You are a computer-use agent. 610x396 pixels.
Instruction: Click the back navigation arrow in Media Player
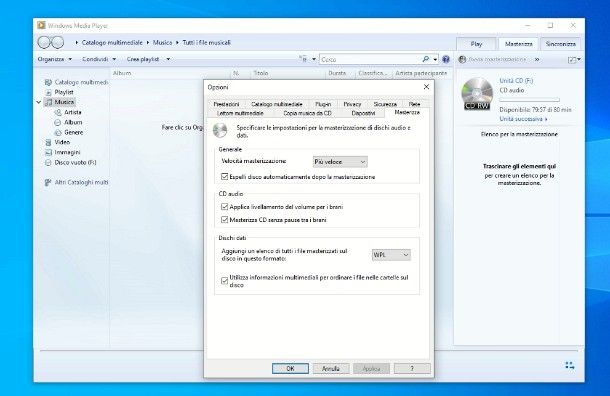(44, 42)
